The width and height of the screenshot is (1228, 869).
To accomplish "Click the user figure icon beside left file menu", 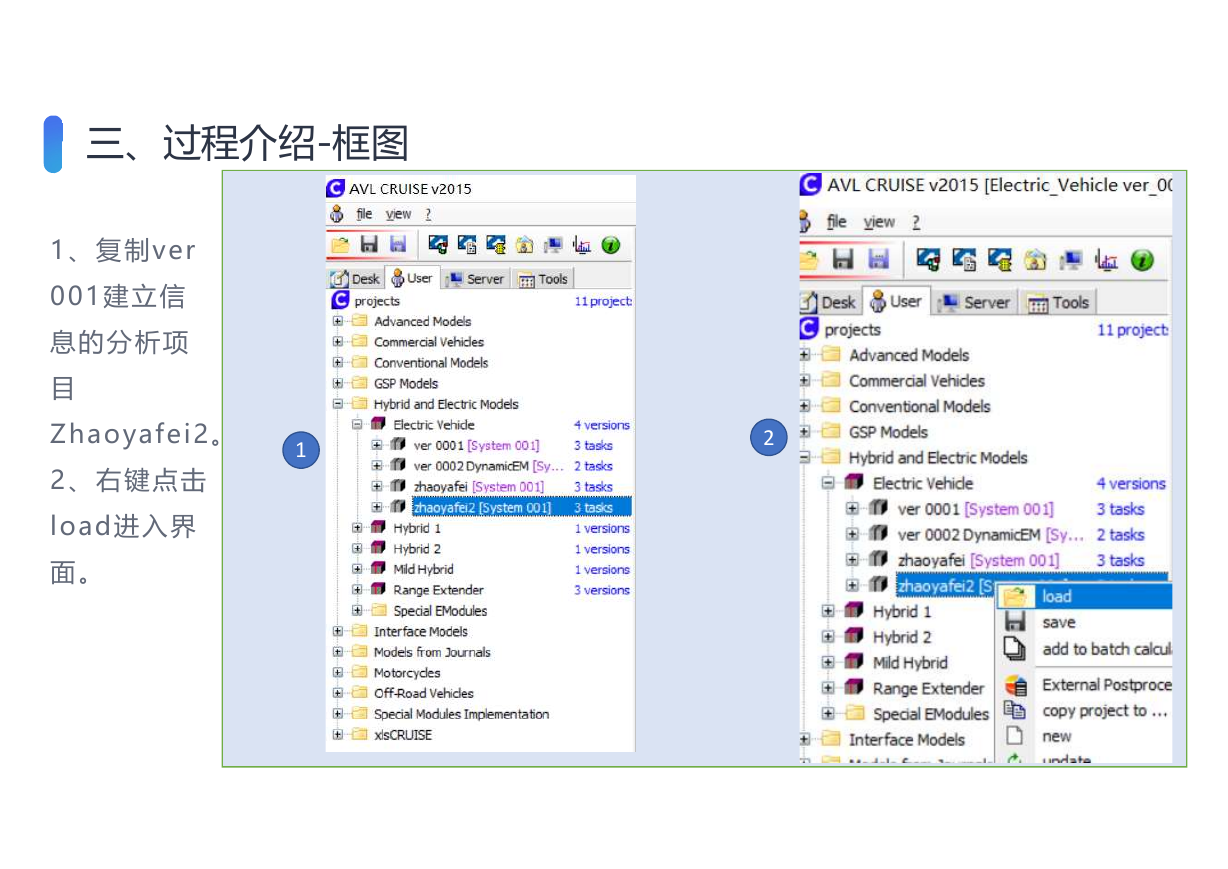I will [337, 214].
